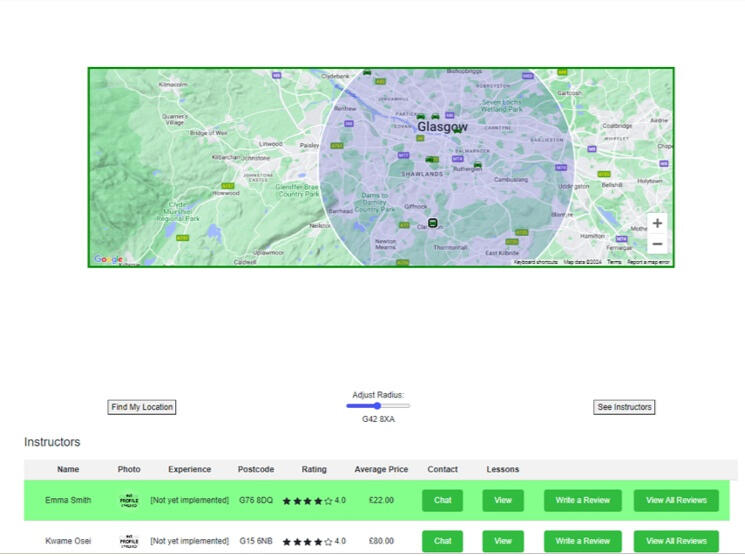This screenshot has height=556, width=745.
Task: Zoom out on the map
Action: [657, 244]
